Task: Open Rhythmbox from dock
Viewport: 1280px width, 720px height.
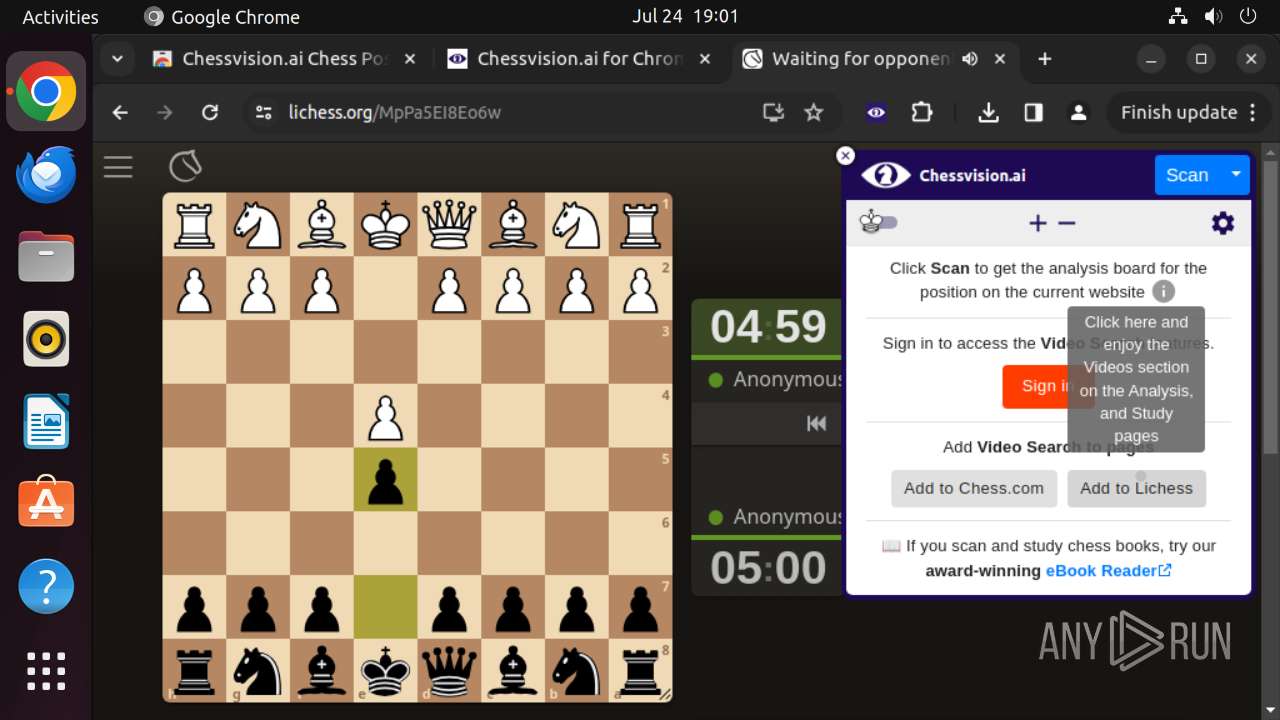Action: pyautogui.click(x=46, y=339)
